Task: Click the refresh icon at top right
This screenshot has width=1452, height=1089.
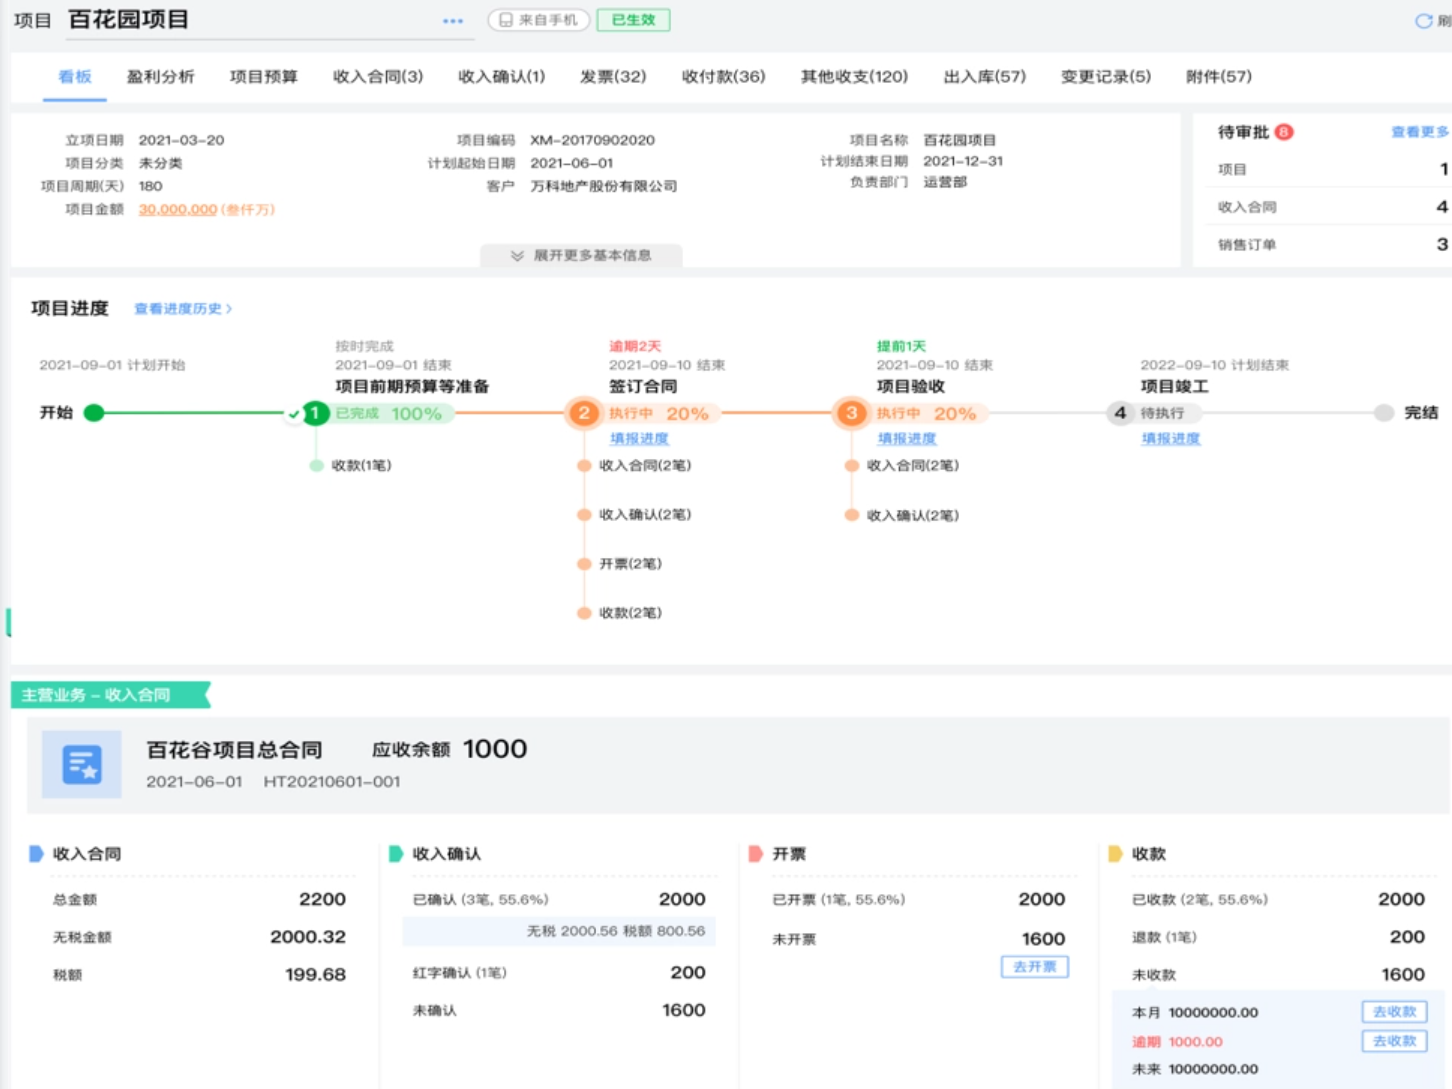Action: click(1423, 21)
